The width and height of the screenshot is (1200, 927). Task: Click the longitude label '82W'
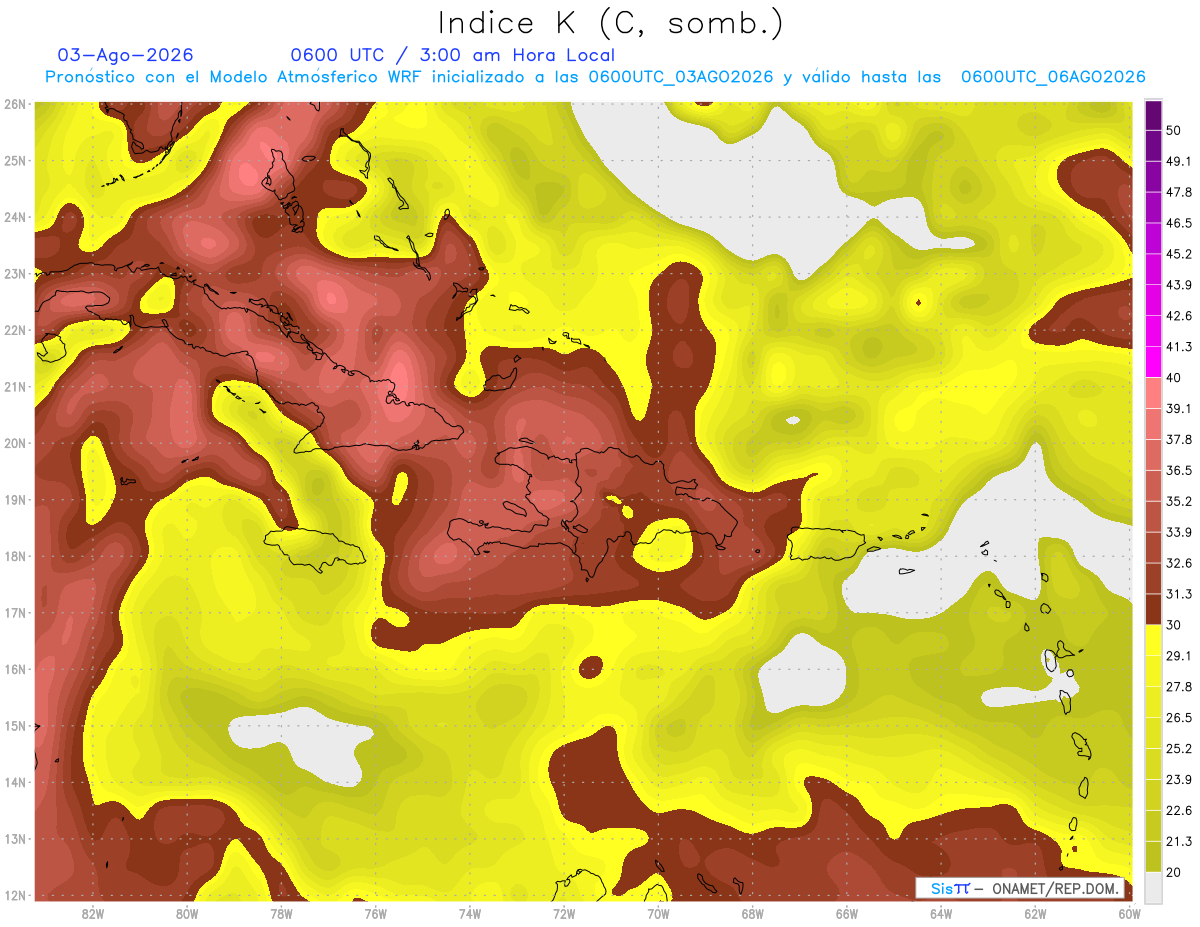coord(93,913)
